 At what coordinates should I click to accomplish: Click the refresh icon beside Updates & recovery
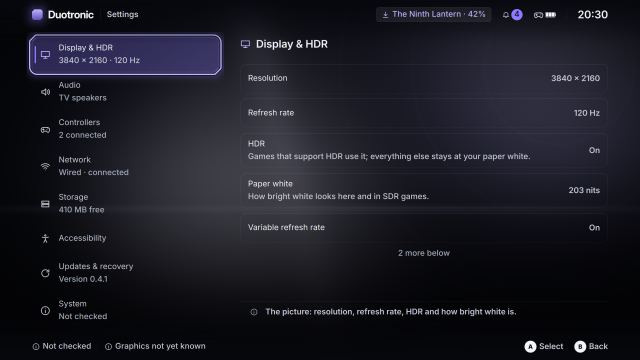pos(45,273)
